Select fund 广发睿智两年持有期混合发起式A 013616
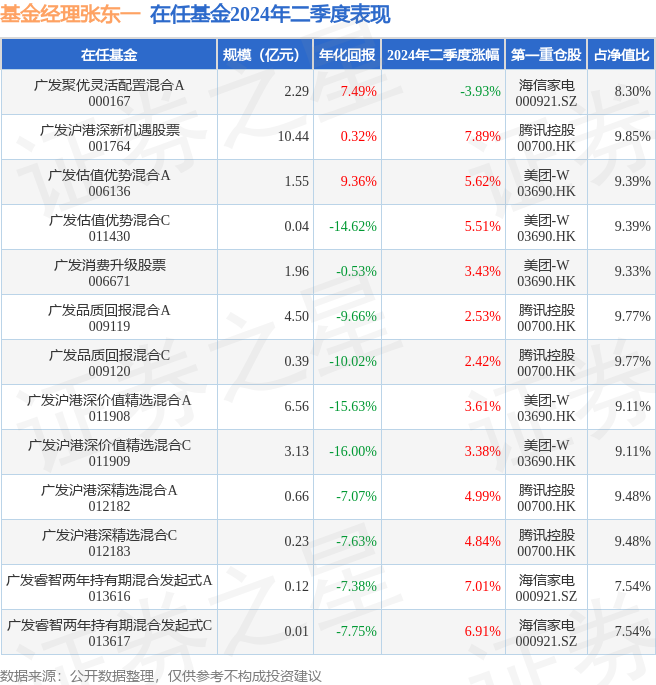Image resolution: width=656 pixels, height=685 pixels. (109, 588)
